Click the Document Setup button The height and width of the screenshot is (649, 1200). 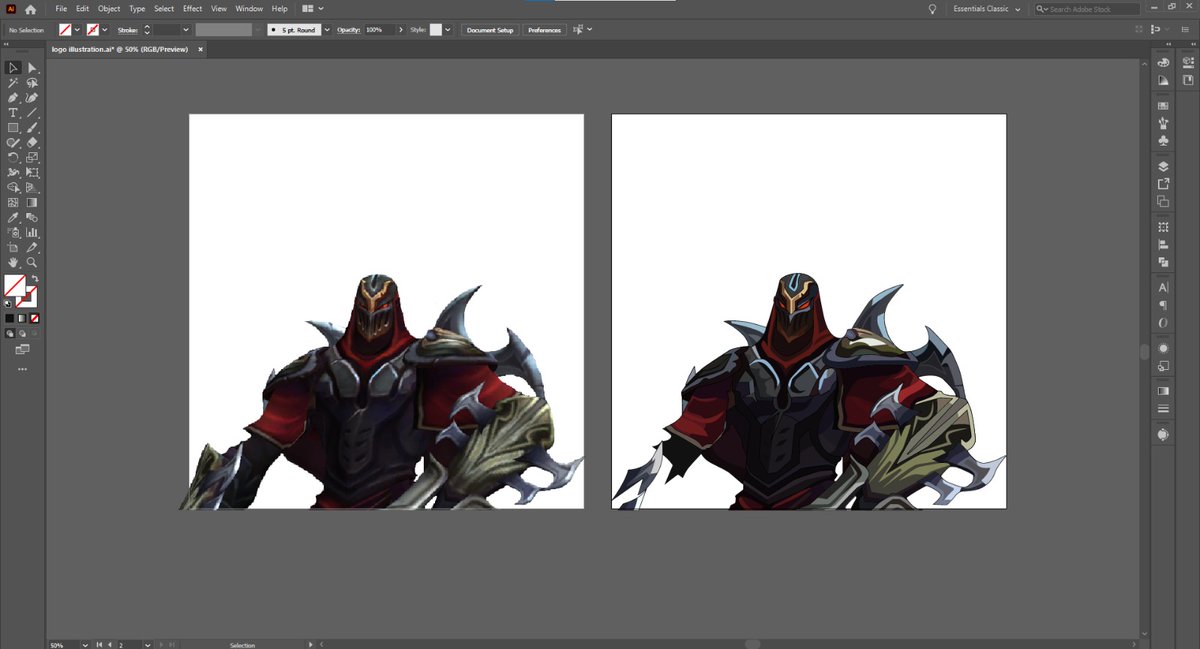490,30
